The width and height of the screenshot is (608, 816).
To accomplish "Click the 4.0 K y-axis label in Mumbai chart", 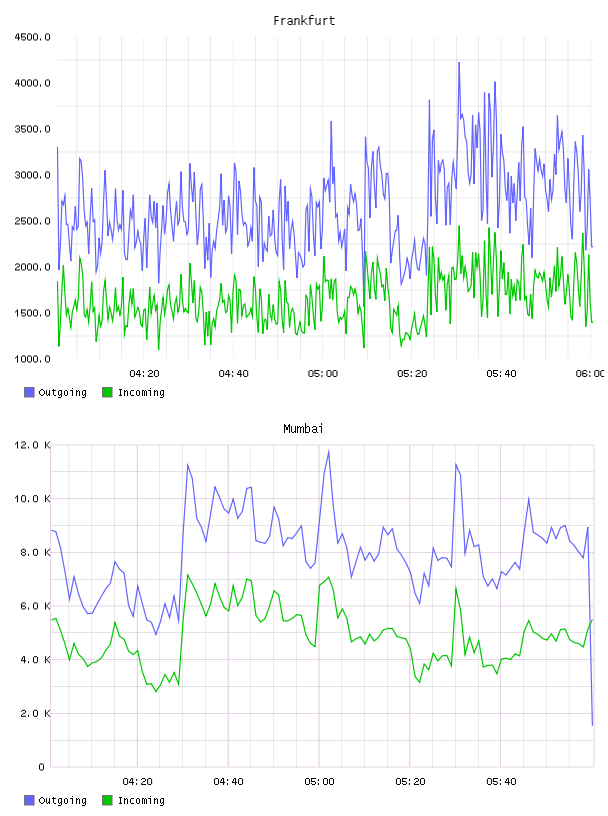I will click(x=35, y=659).
